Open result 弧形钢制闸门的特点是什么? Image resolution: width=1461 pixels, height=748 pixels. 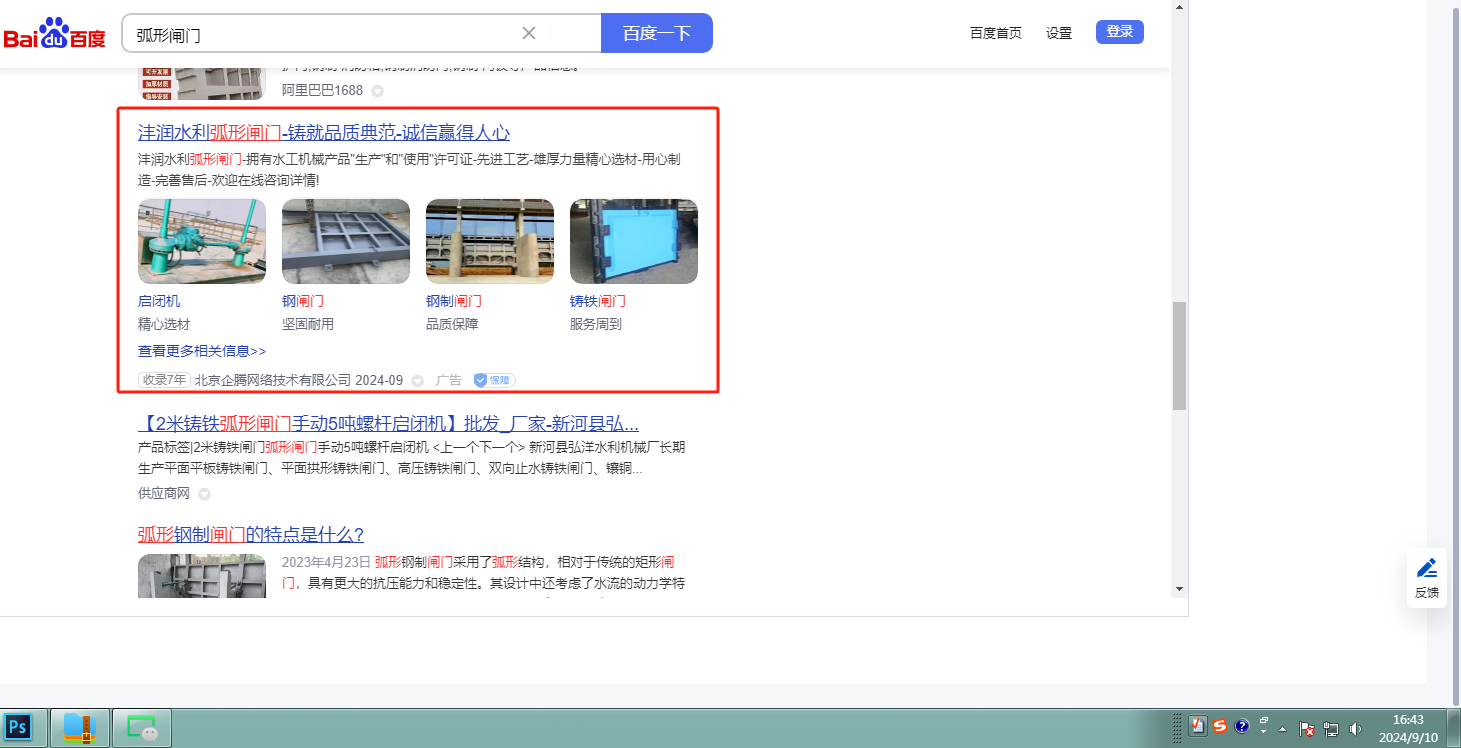[251, 534]
